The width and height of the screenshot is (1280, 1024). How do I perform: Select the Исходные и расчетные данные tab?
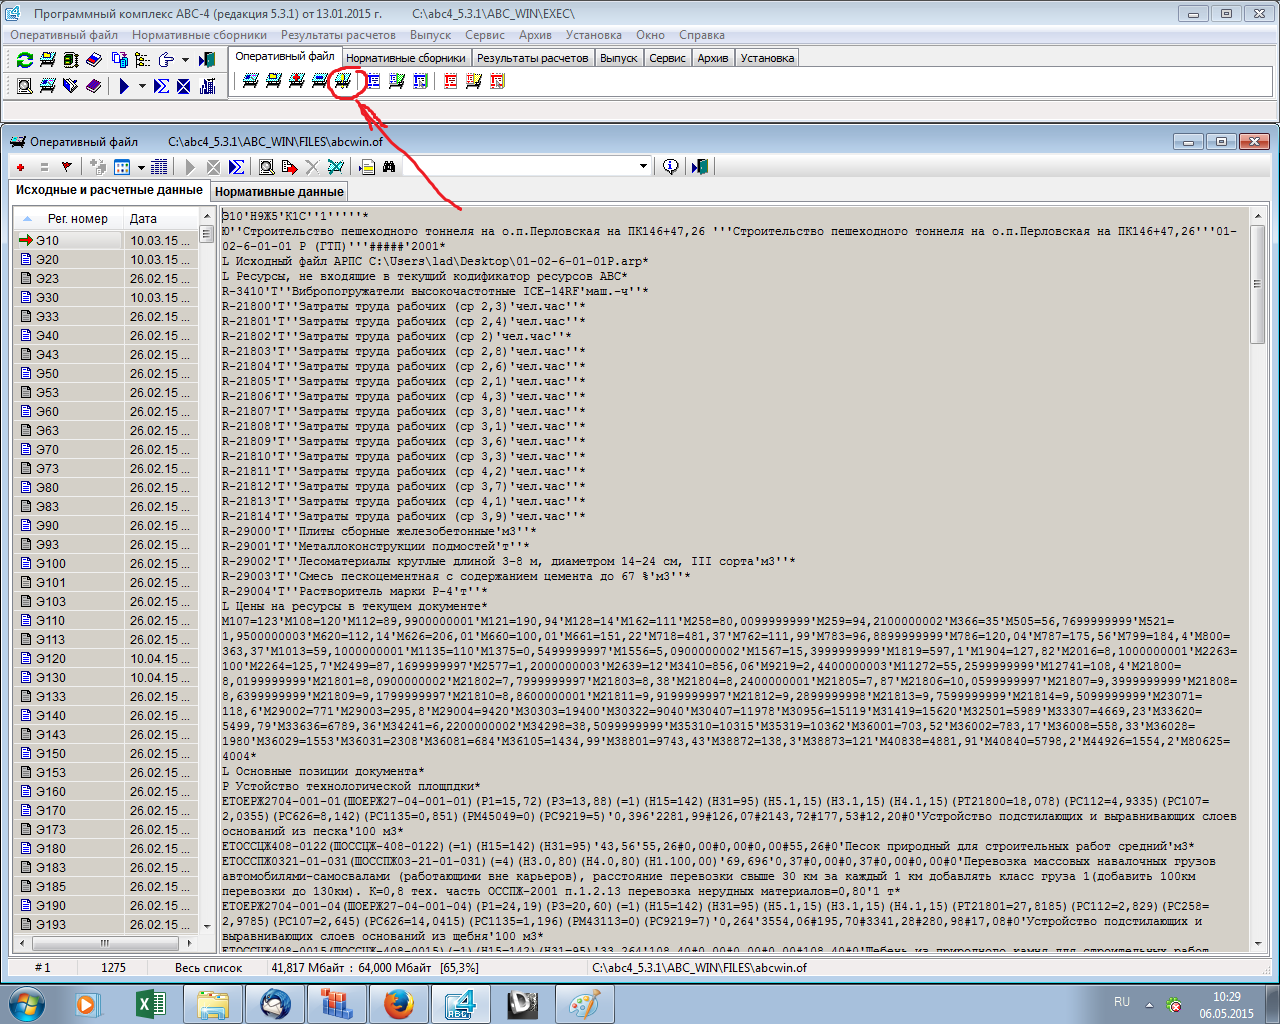109,190
